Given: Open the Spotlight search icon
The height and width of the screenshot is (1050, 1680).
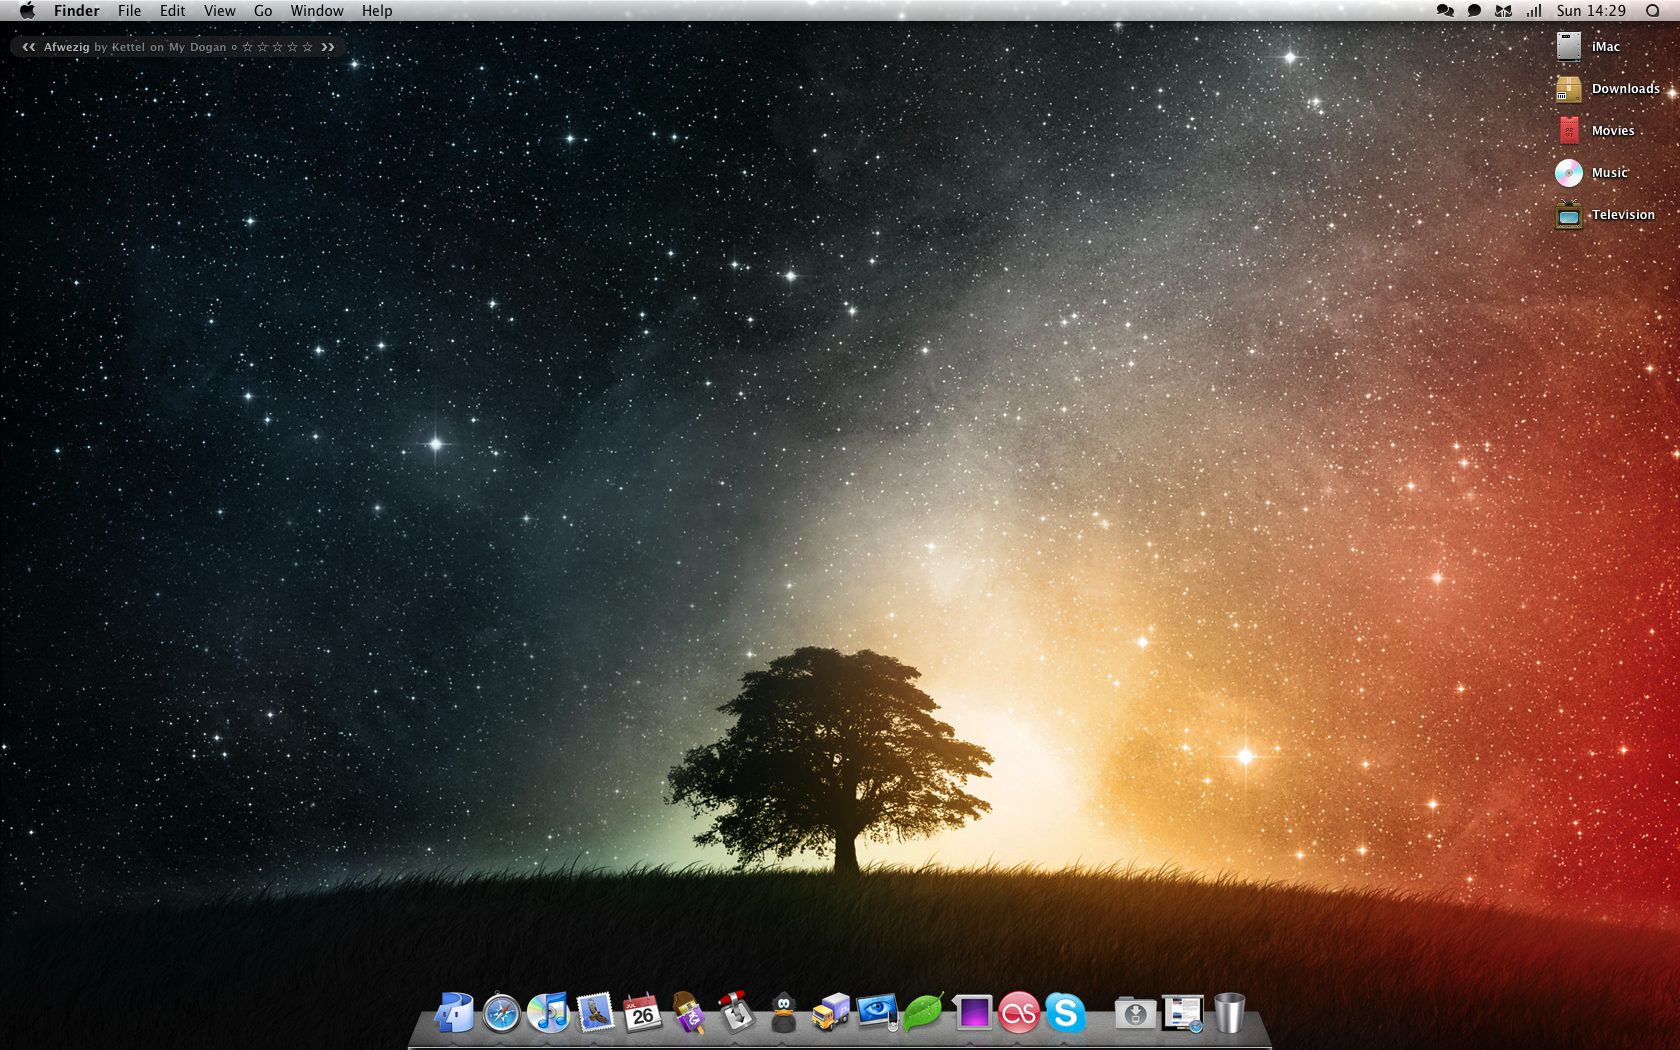Looking at the screenshot, I should point(1652,11).
